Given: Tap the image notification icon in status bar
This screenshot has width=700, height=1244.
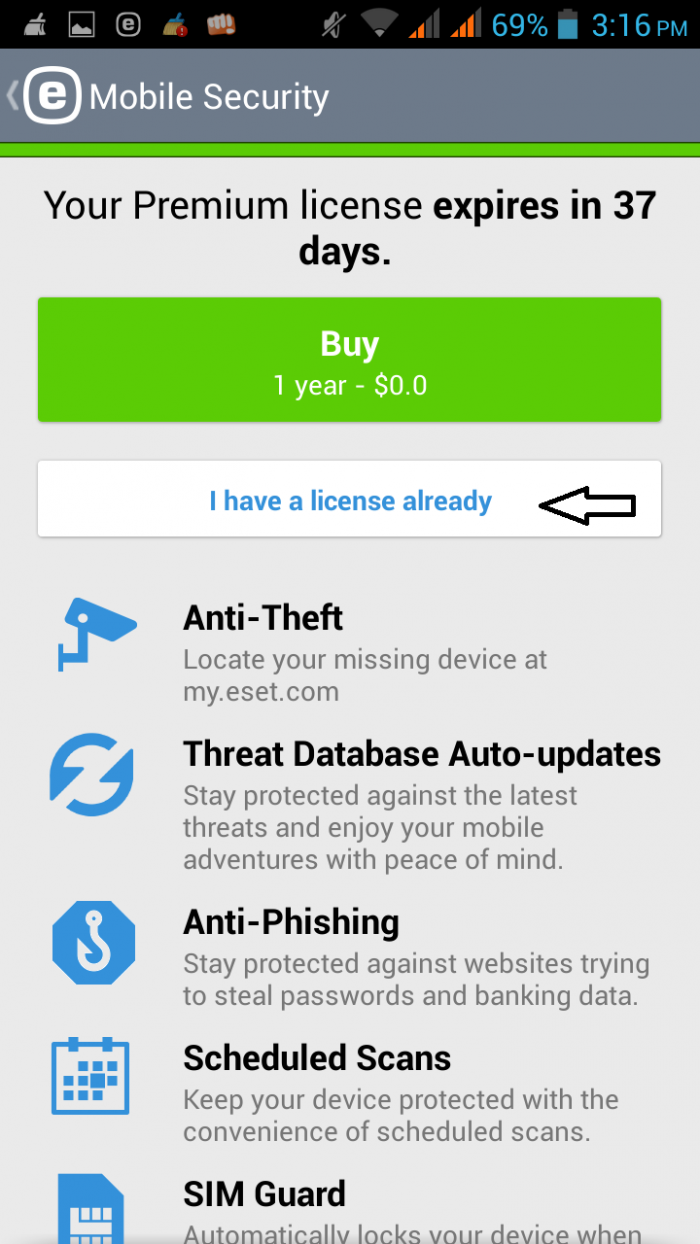Looking at the screenshot, I should pyautogui.click(x=80, y=25).
